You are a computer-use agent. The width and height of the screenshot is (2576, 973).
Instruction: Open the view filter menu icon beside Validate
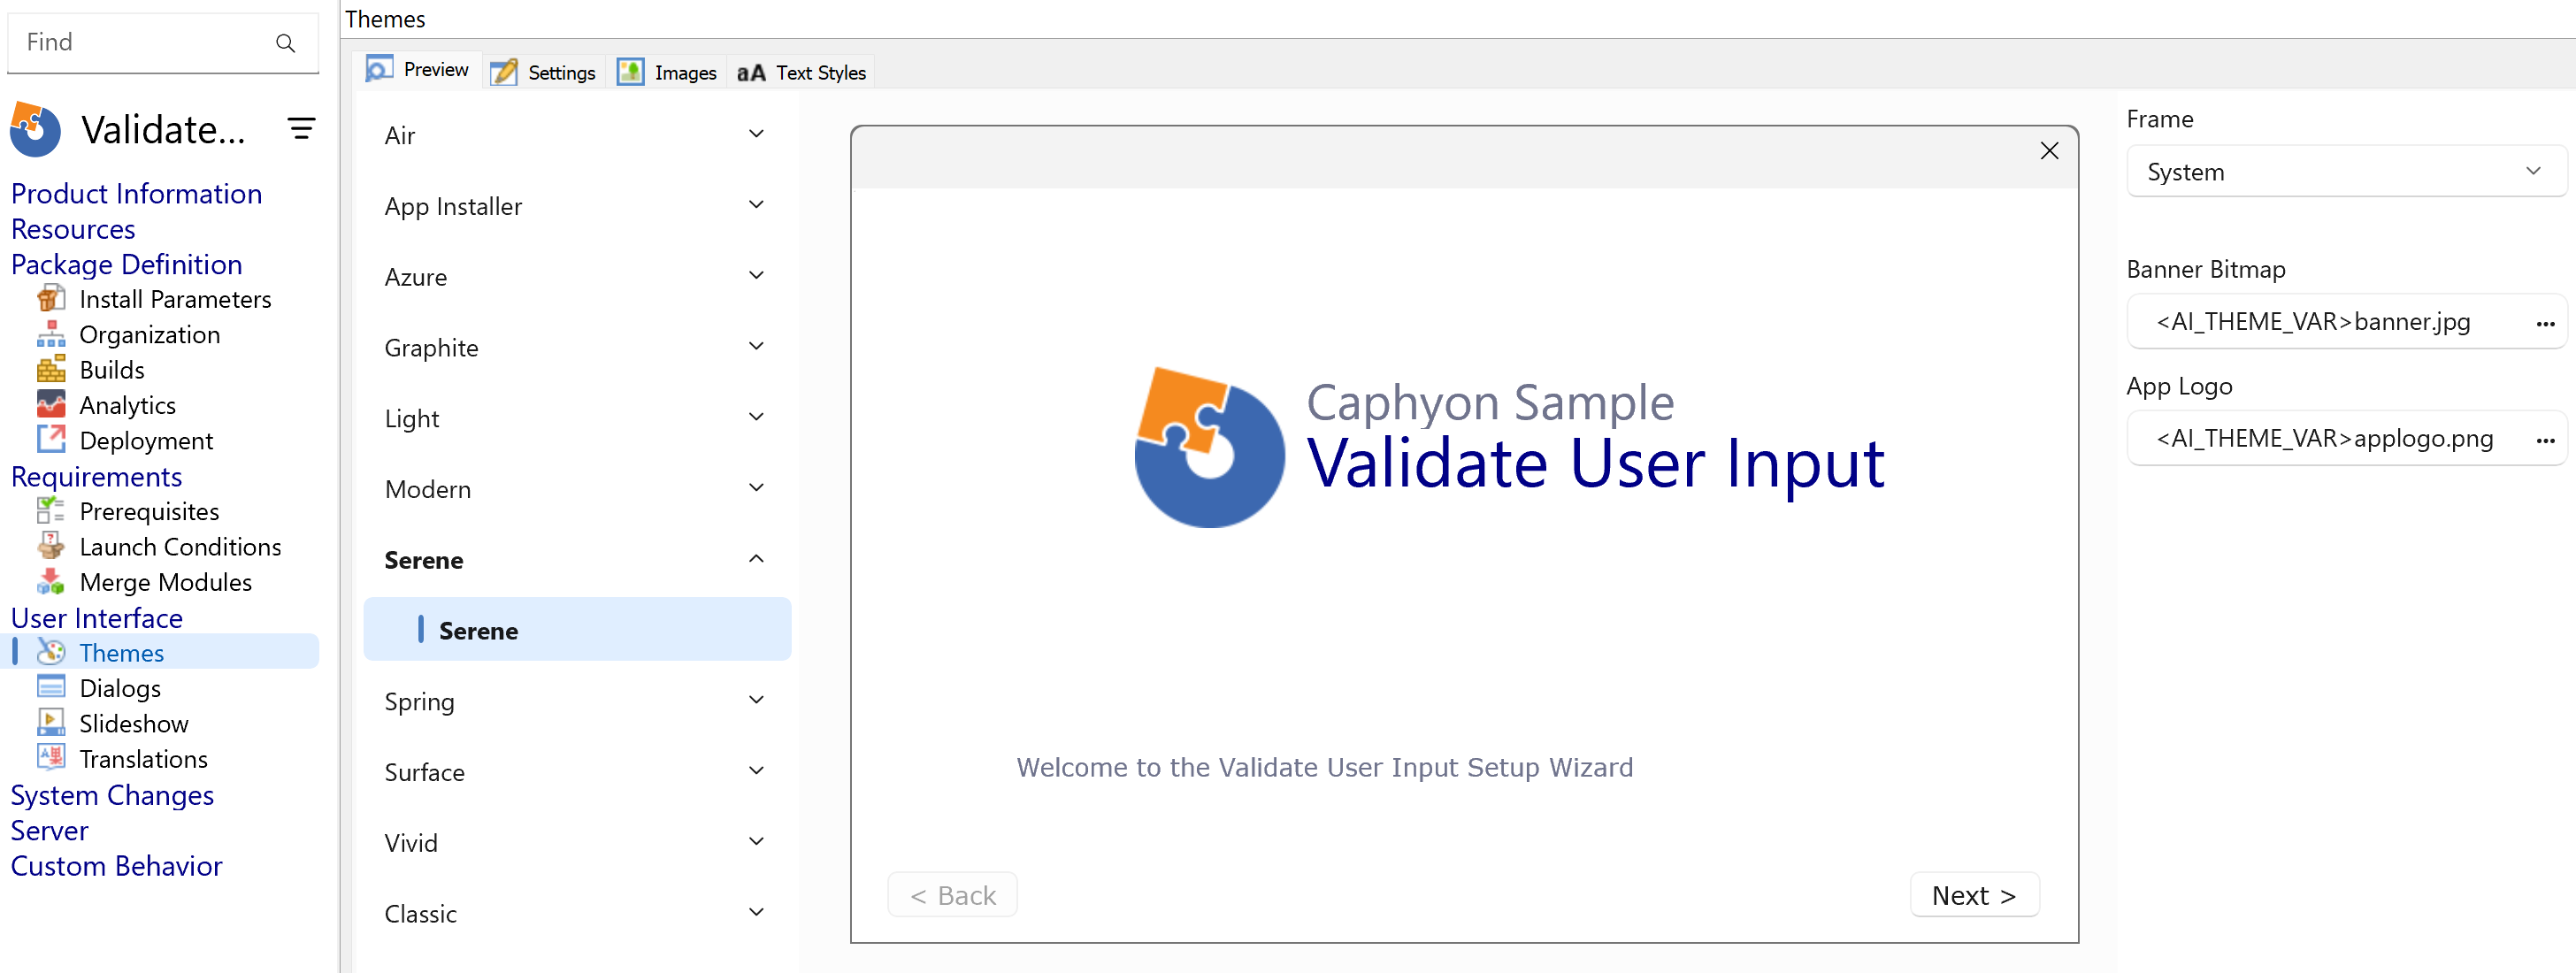301,128
